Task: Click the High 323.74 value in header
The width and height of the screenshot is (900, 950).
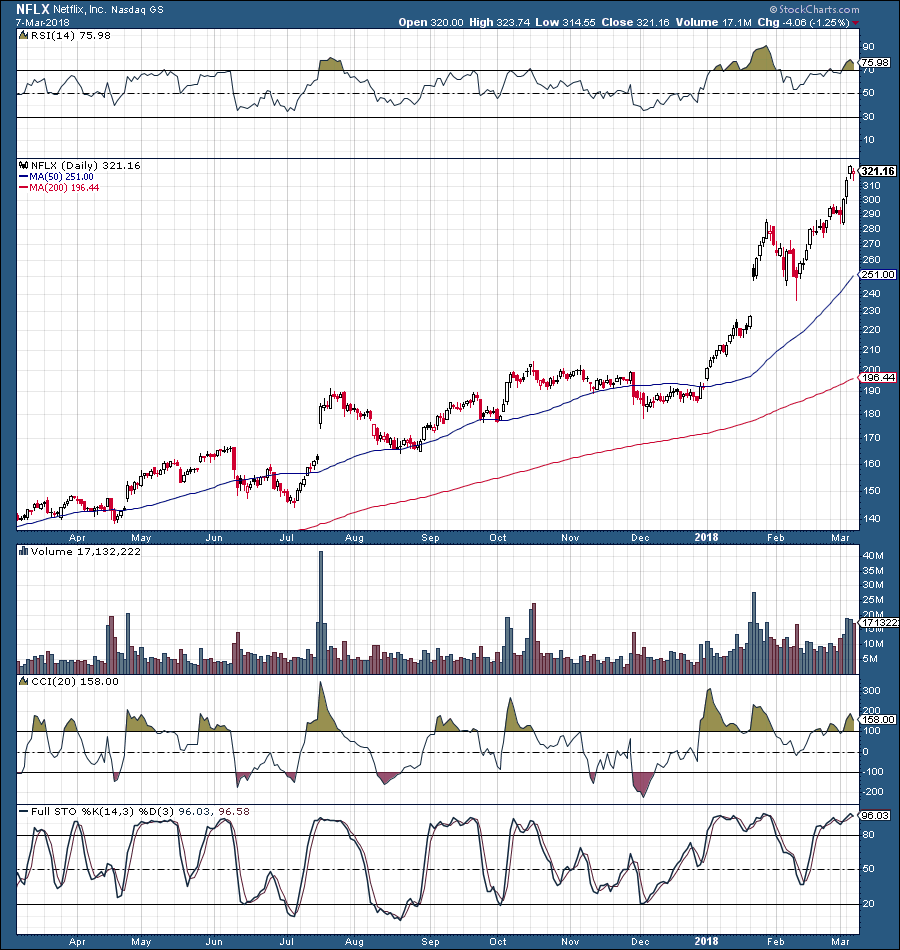Action: (x=499, y=22)
